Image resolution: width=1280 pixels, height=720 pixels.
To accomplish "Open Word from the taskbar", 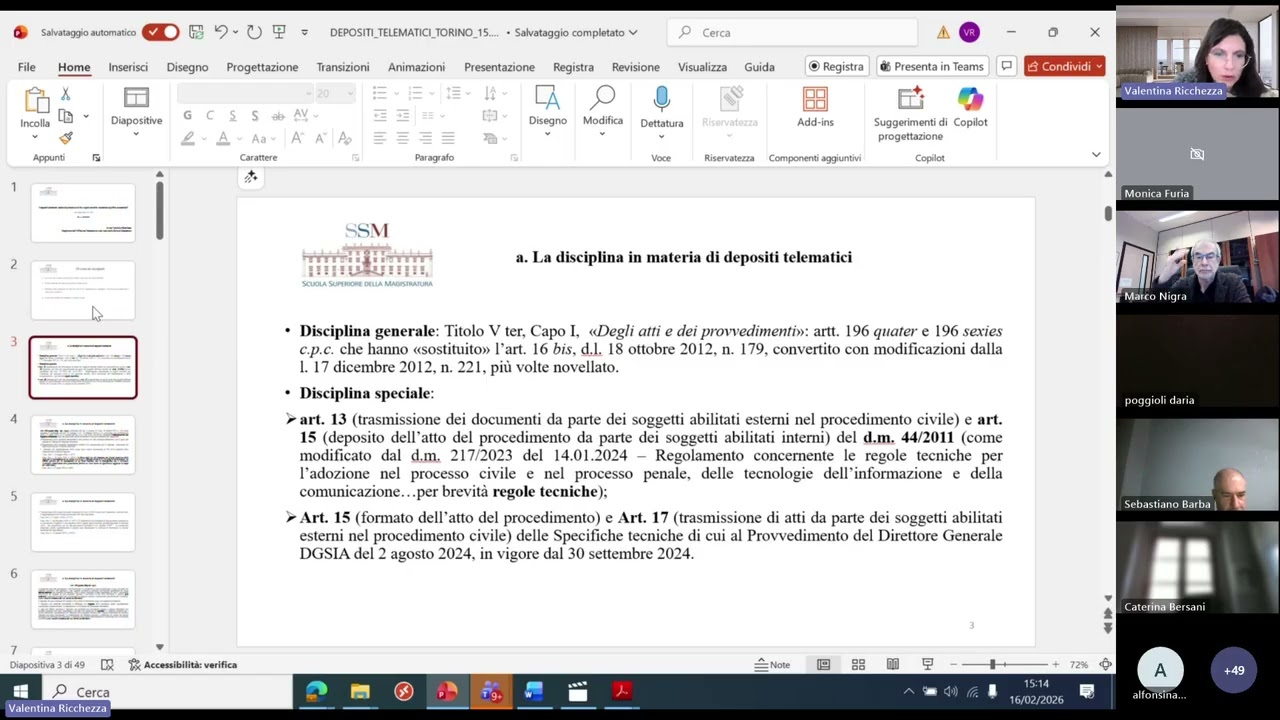I will 533,691.
